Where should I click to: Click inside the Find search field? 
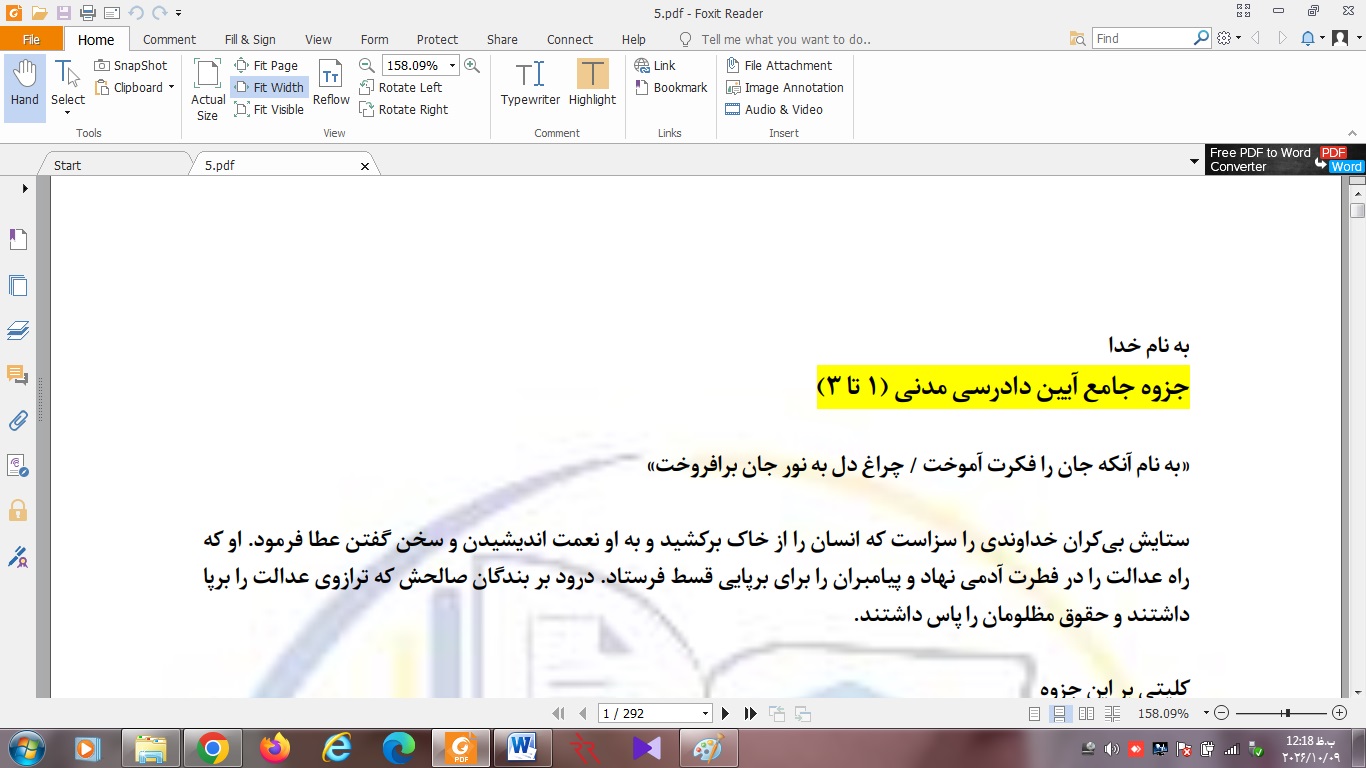tap(1143, 38)
